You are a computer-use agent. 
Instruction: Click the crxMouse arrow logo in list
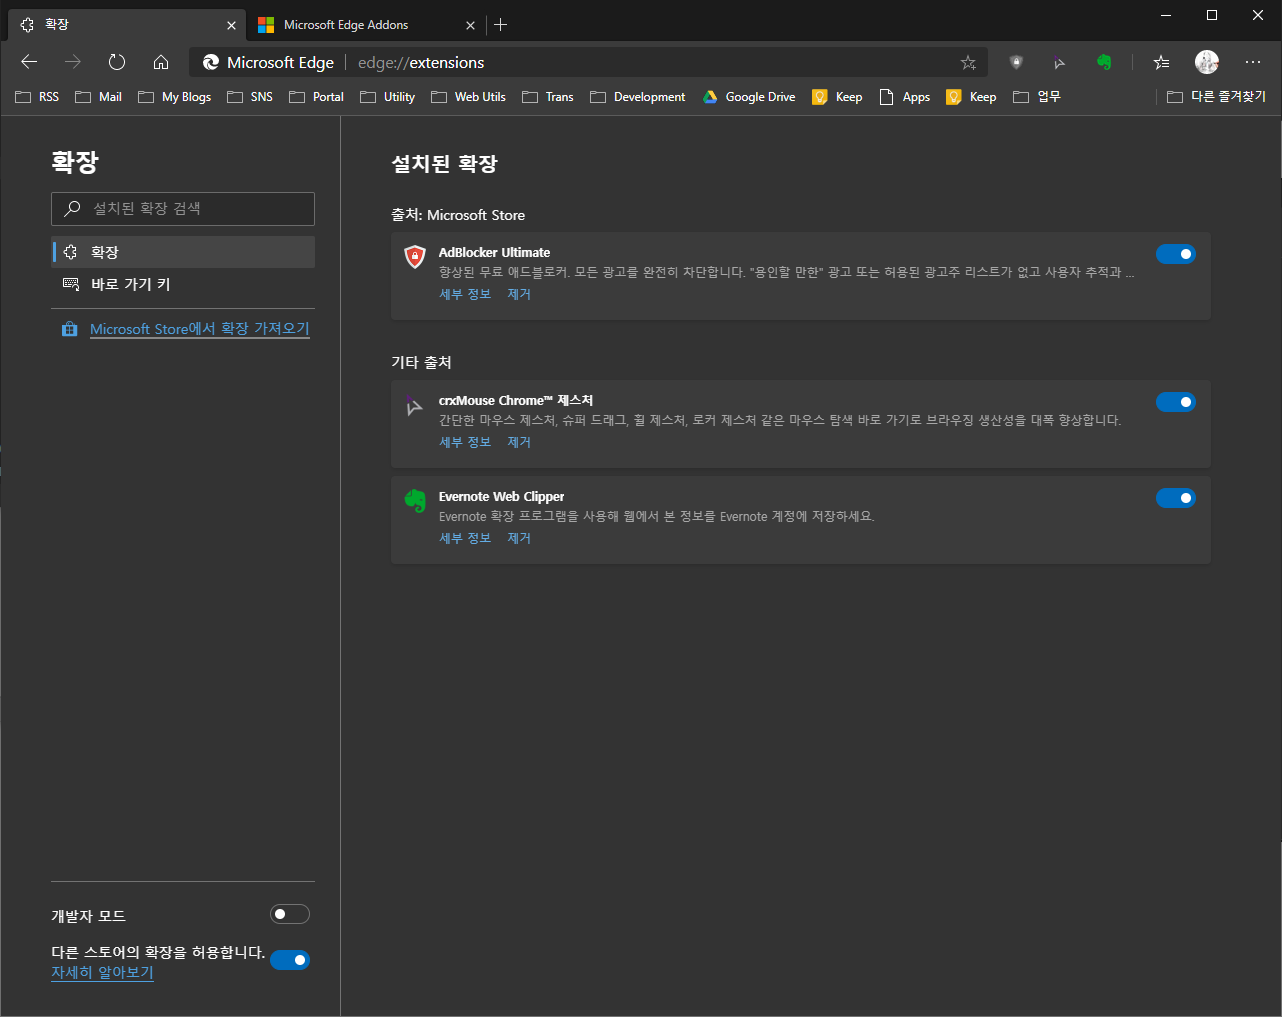tap(414, 406)
